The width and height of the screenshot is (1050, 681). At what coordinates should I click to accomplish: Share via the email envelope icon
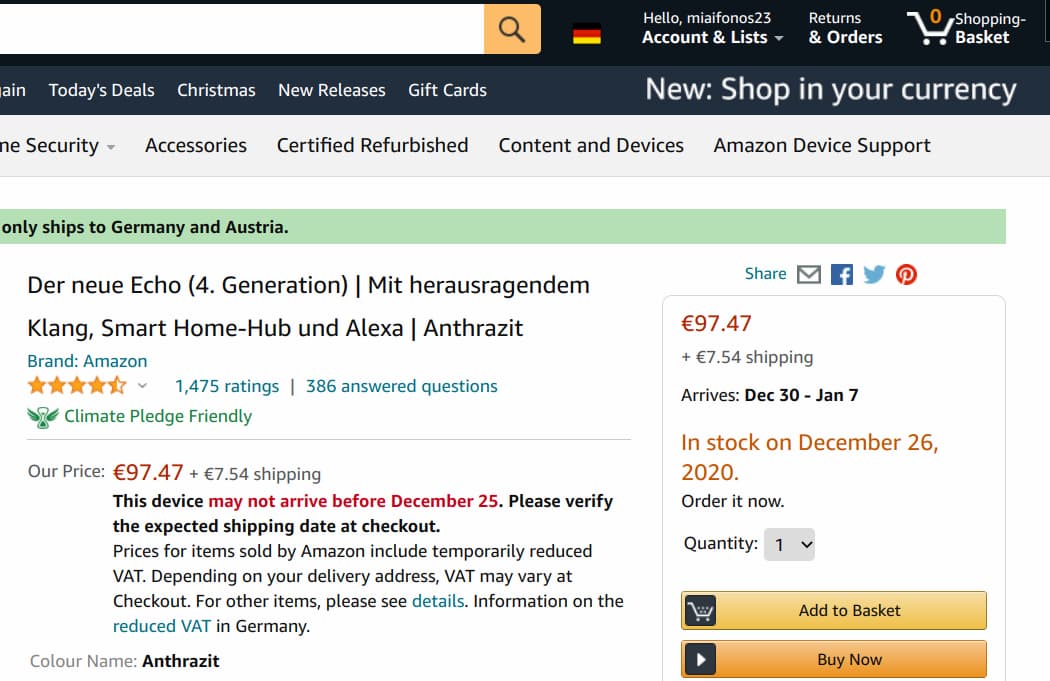click(809, 274)
